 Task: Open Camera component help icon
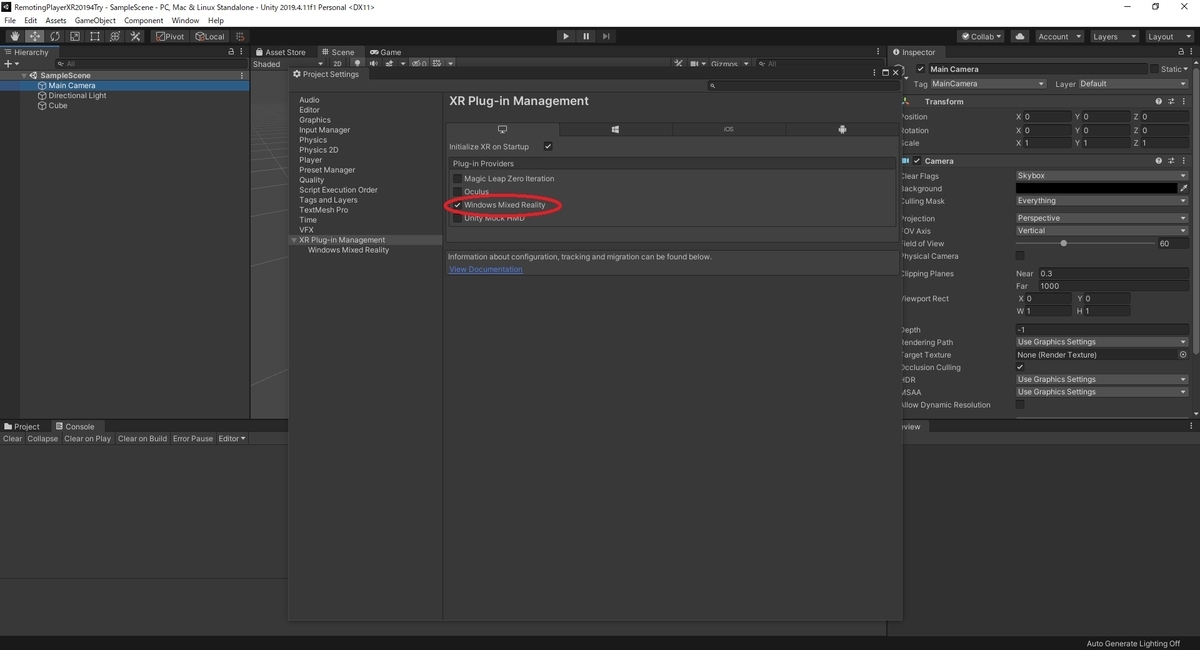point(1159,160)
